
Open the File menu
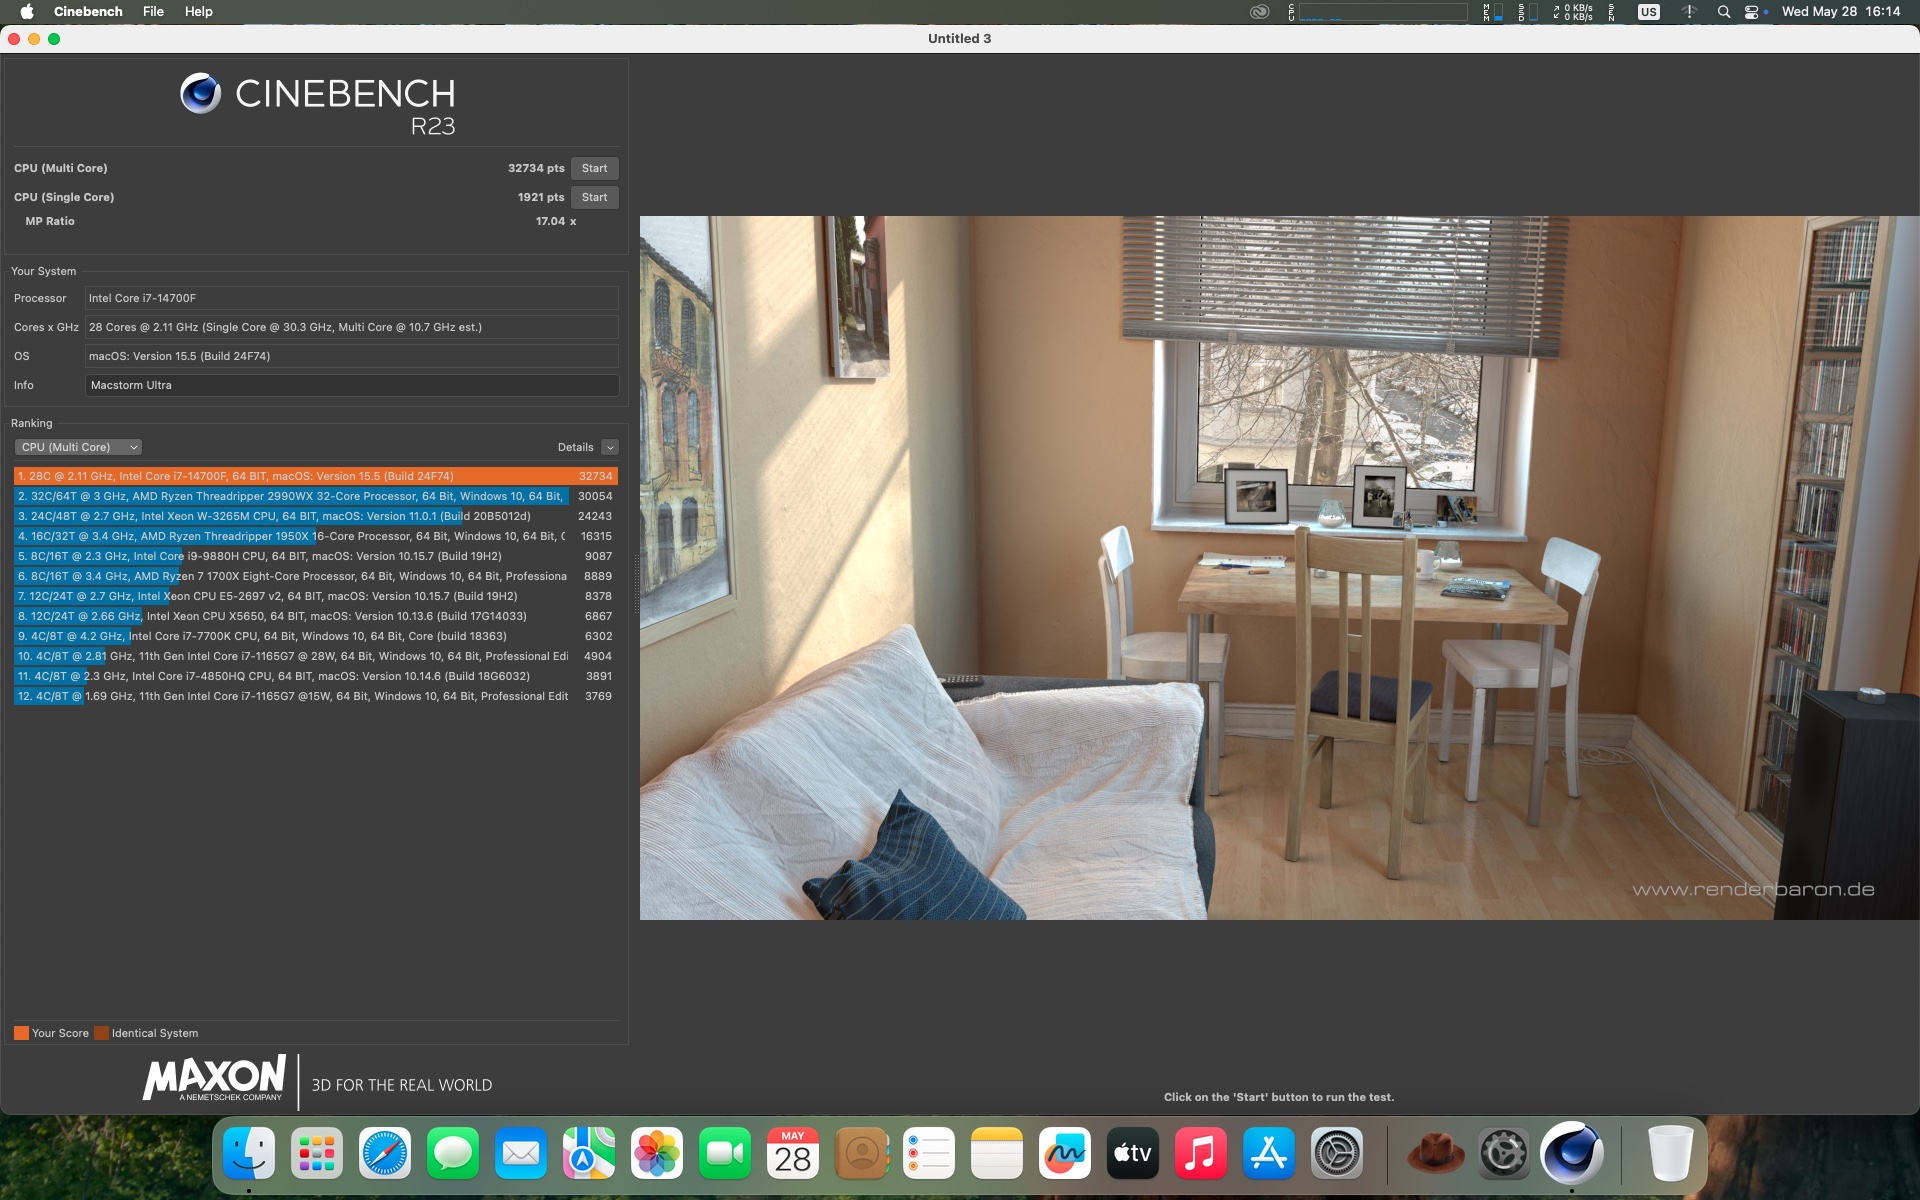click(153, 12)
